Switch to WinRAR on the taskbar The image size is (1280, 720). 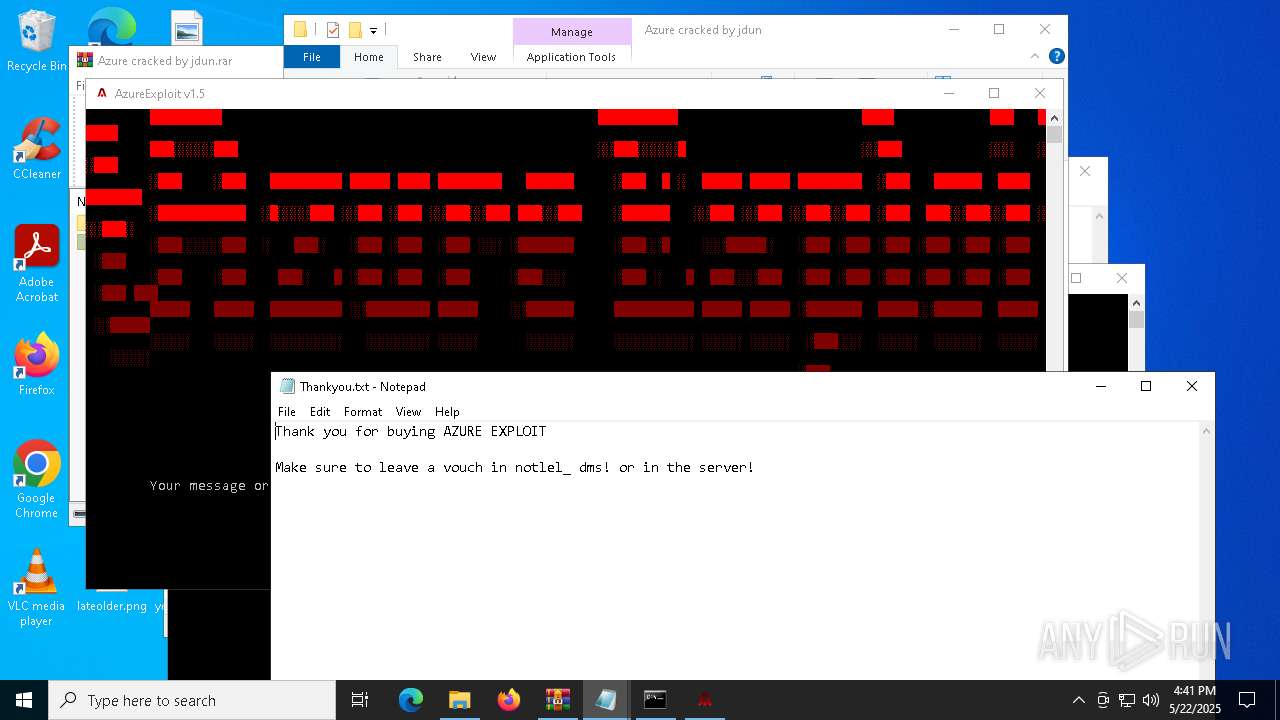point(558,700)
